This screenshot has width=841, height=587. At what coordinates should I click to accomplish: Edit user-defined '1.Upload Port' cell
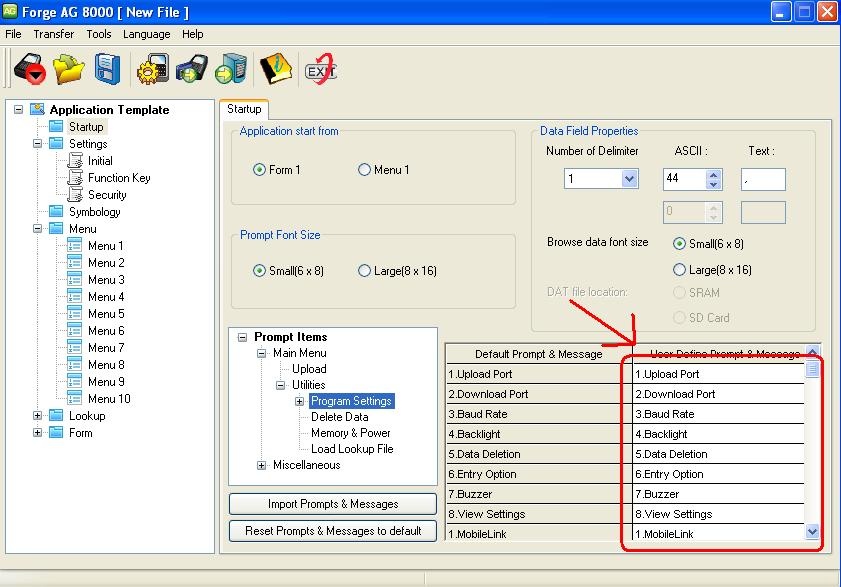point(719,374)
